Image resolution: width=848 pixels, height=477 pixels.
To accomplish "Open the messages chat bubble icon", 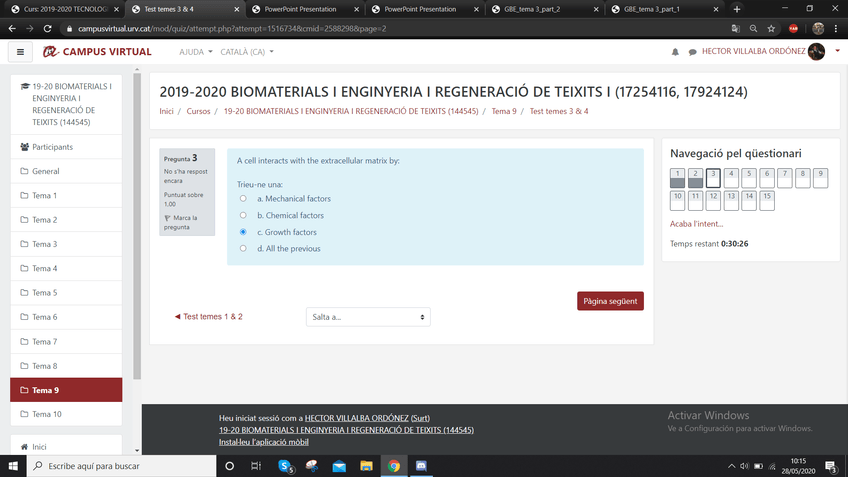I will pos(690,52).
